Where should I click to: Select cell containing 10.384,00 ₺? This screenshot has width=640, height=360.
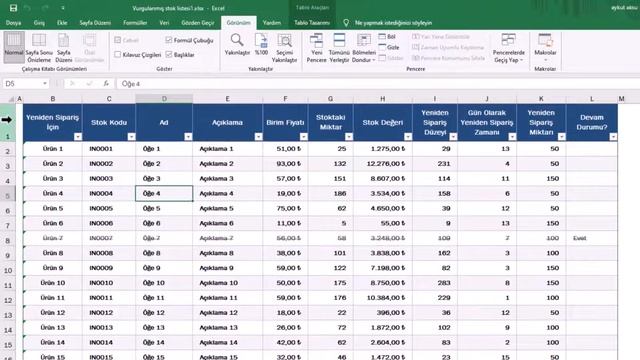click(x=382, y=298)
